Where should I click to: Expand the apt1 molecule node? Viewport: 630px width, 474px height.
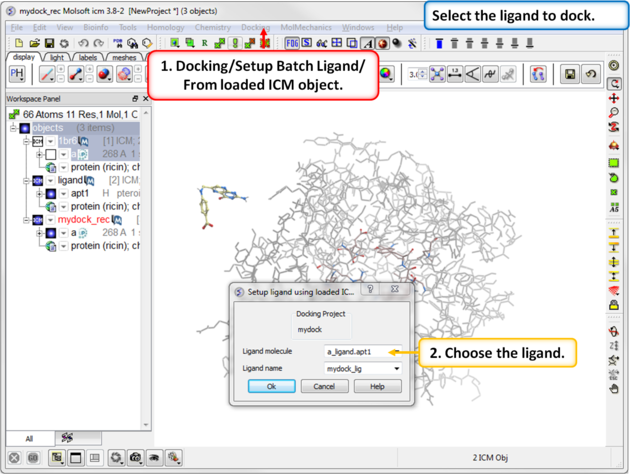point(39,194)
